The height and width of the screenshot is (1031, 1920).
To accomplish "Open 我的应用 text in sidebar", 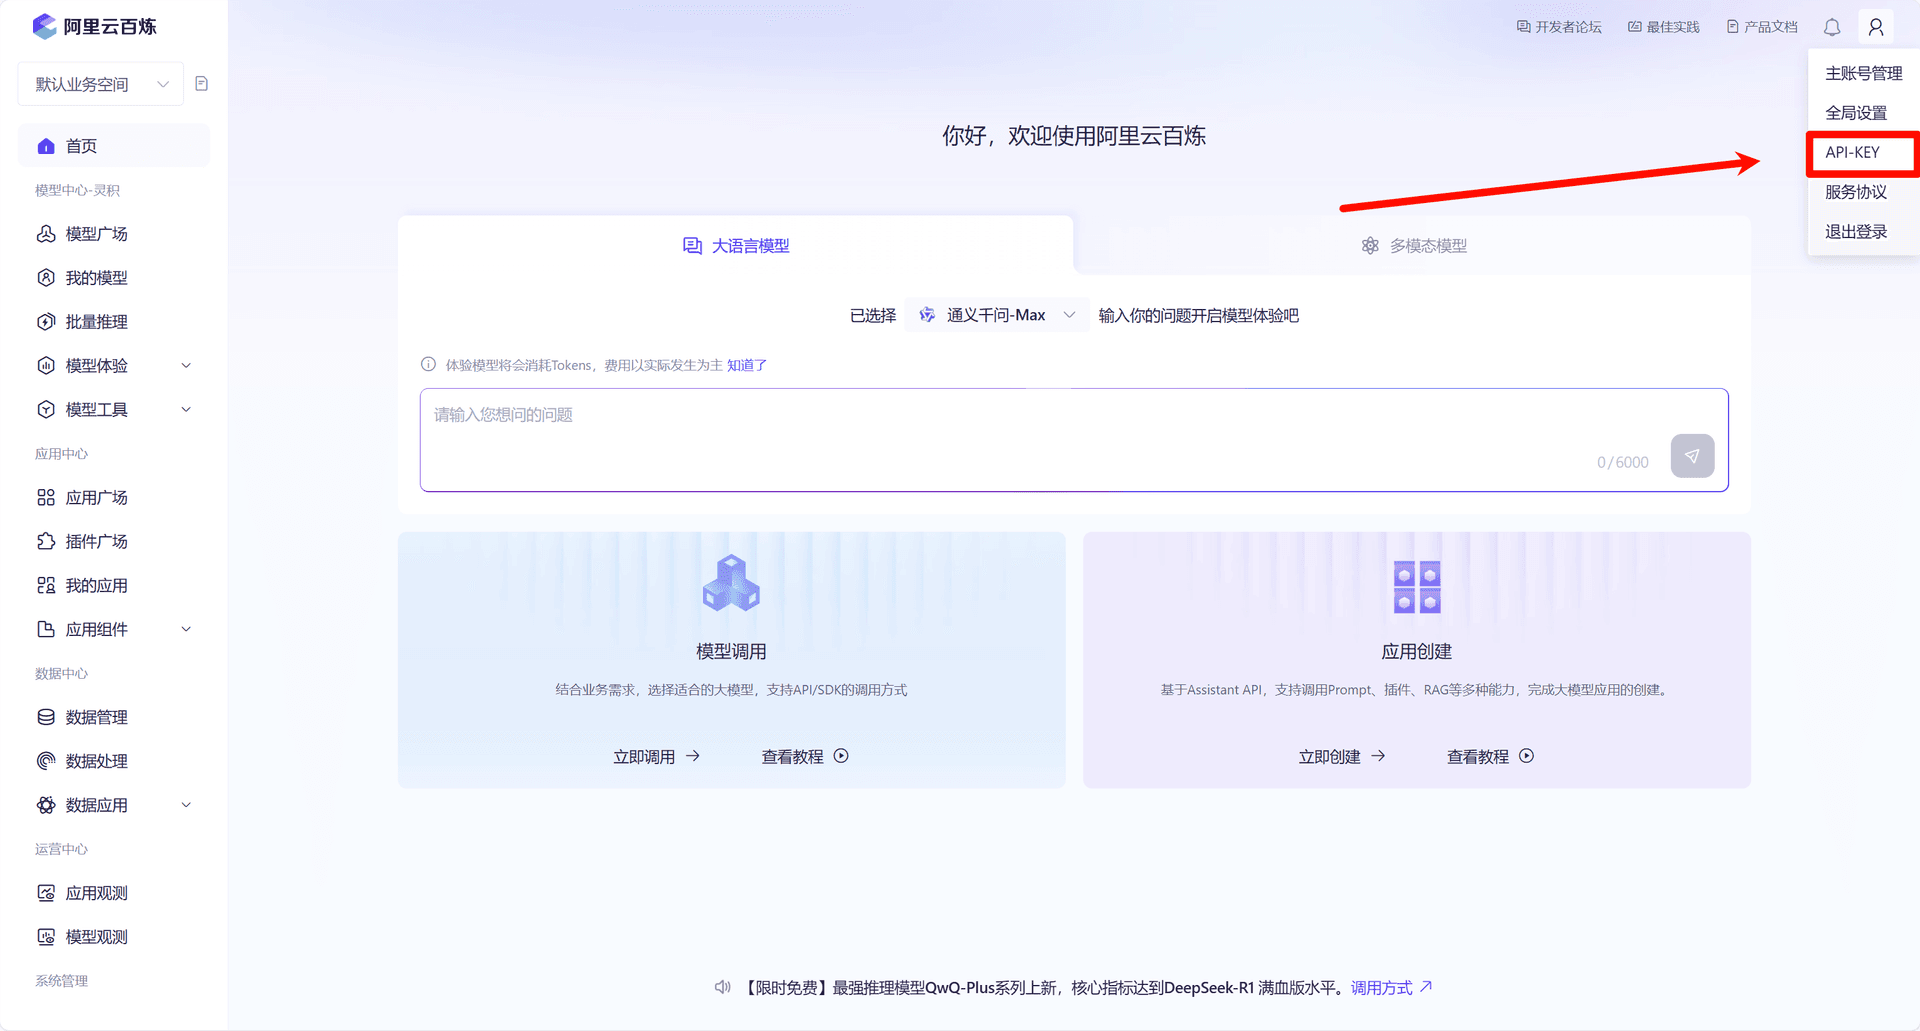I will point(97,586).
